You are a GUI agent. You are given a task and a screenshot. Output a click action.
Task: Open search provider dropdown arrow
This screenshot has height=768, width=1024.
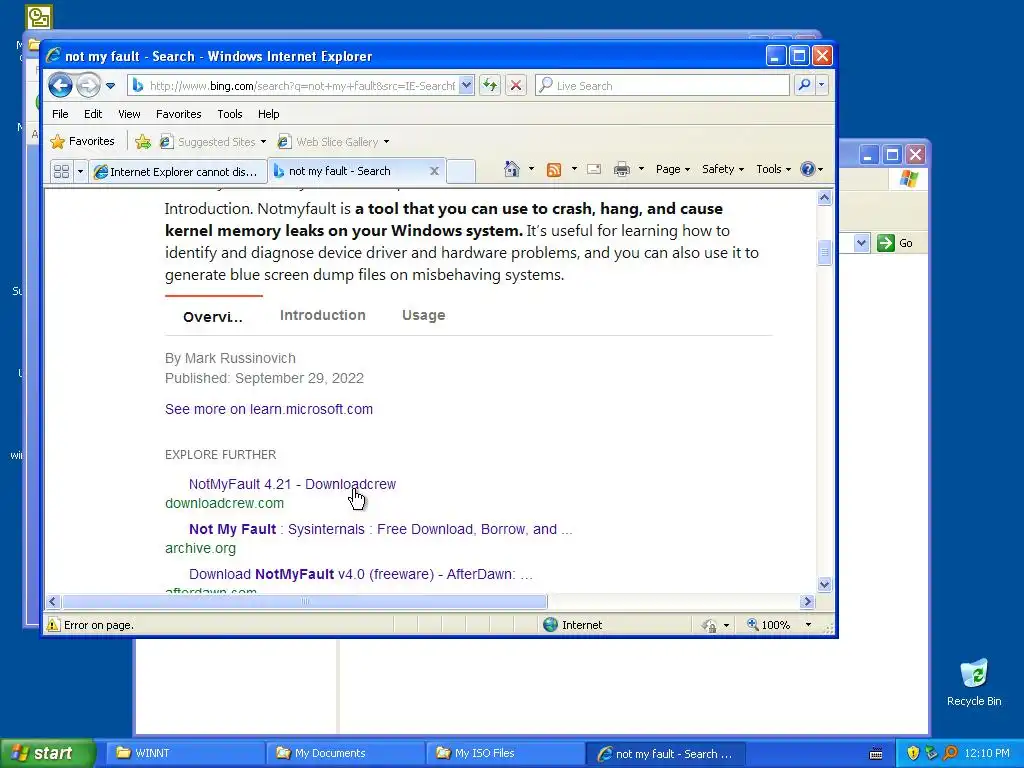(x=822, y=85)
